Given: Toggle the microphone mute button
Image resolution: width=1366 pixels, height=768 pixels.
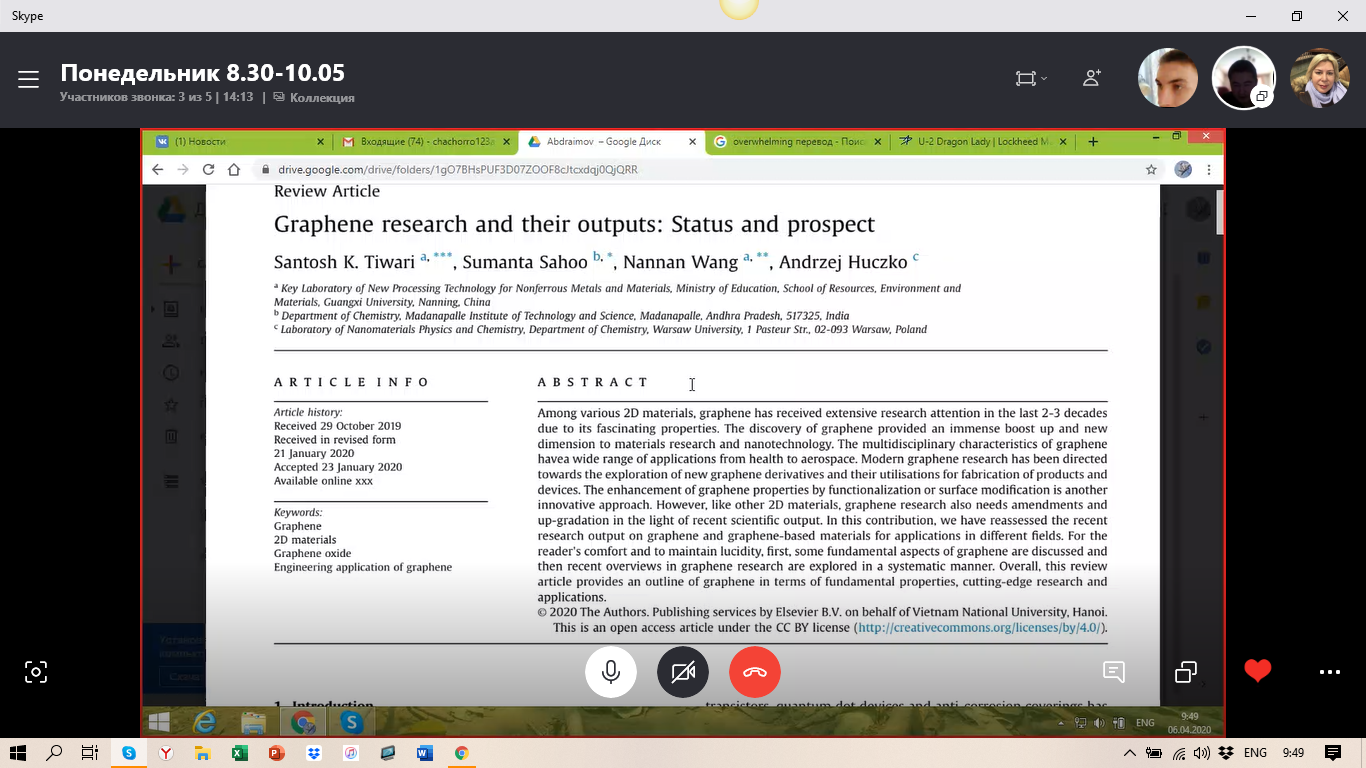Looking at the screenshot, I should [610, 672].
